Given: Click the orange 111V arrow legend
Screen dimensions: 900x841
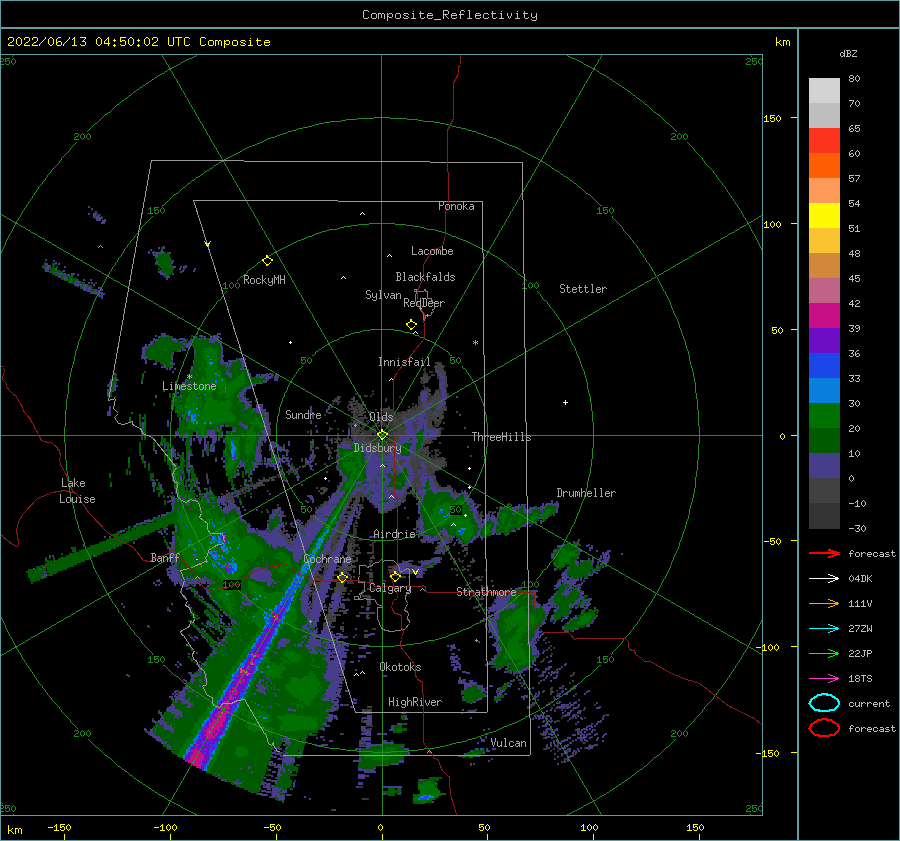Looking at the screenshot, I should tap(824, 603).
